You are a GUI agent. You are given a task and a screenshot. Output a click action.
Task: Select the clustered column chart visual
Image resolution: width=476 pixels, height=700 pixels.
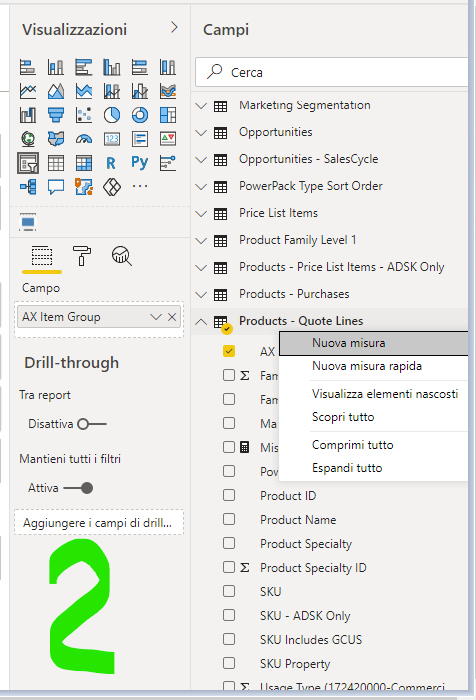click(112, 67)
